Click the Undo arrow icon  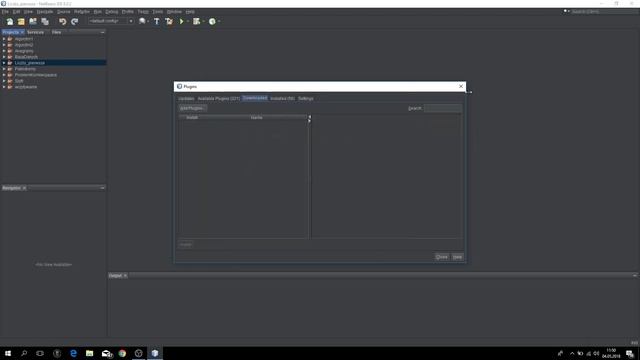tap(62, 21)
